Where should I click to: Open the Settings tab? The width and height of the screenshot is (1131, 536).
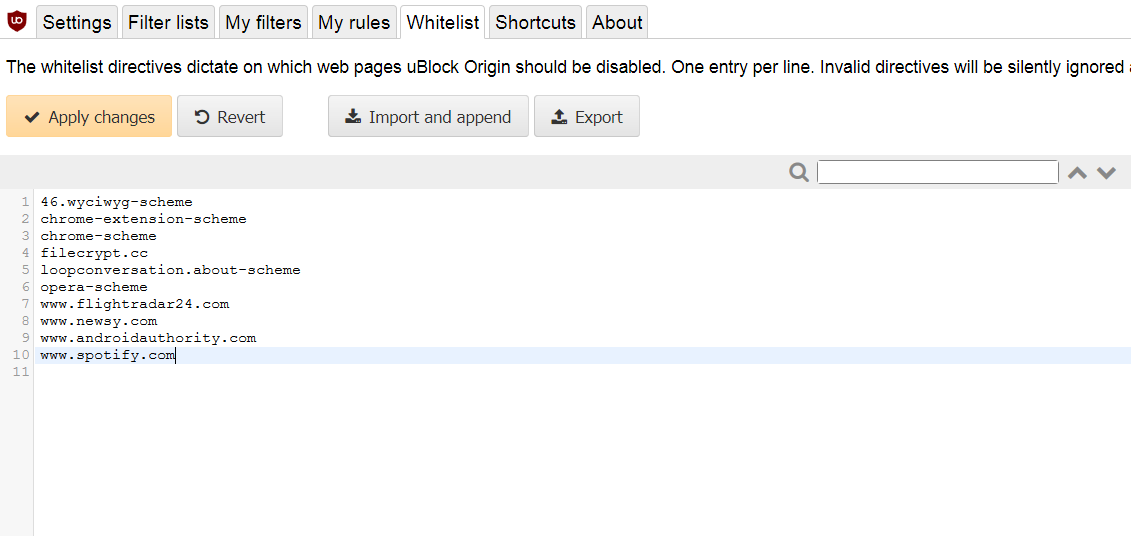click(77, 22)
